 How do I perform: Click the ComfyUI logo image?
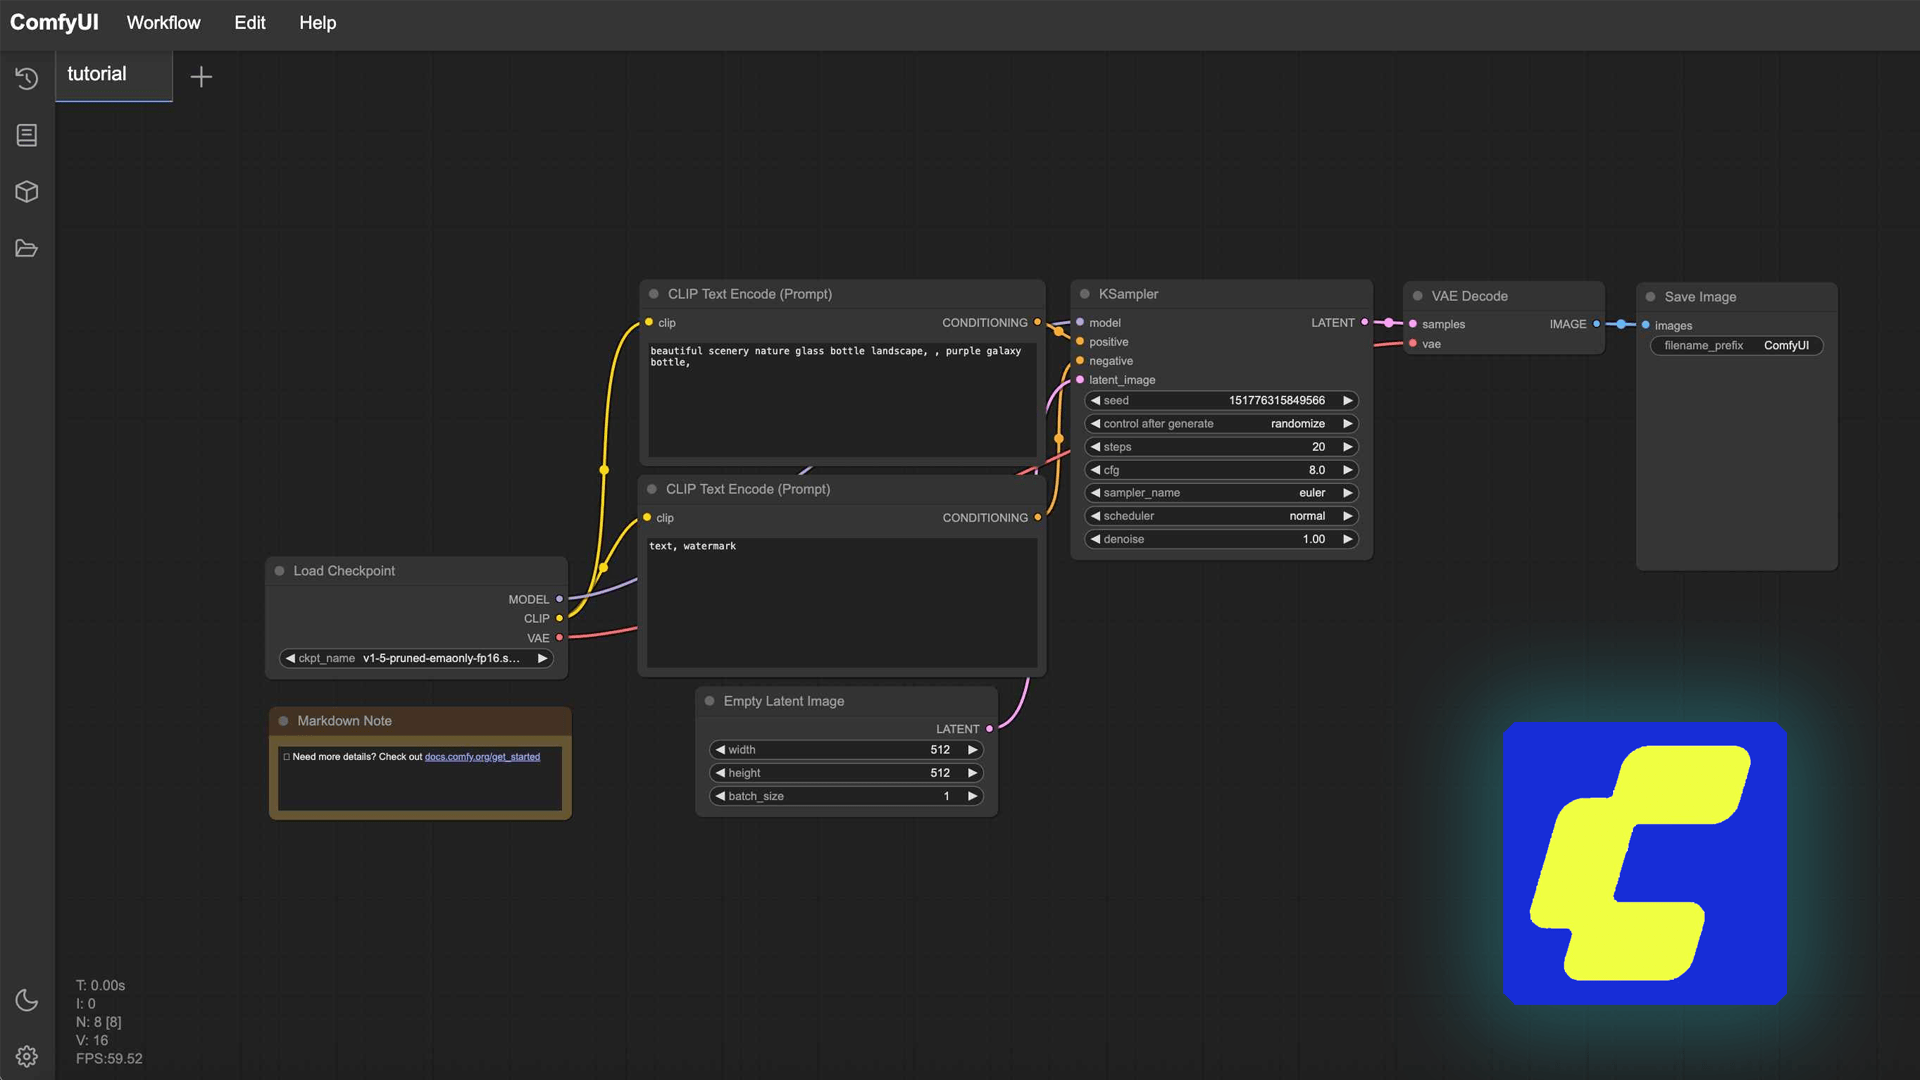click(x=1645, y=863)
